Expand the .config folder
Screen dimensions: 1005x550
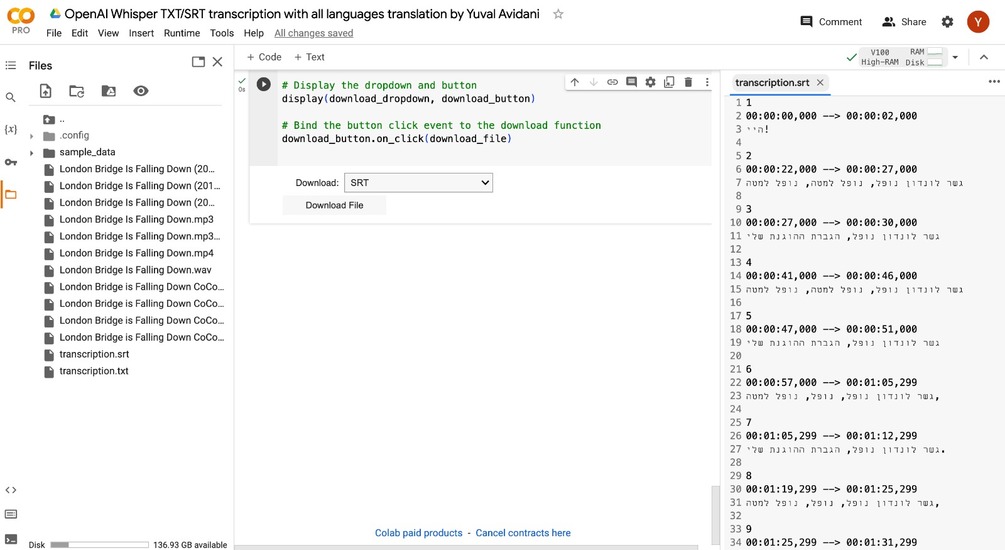pyautogui.click(x=31, y=136)
